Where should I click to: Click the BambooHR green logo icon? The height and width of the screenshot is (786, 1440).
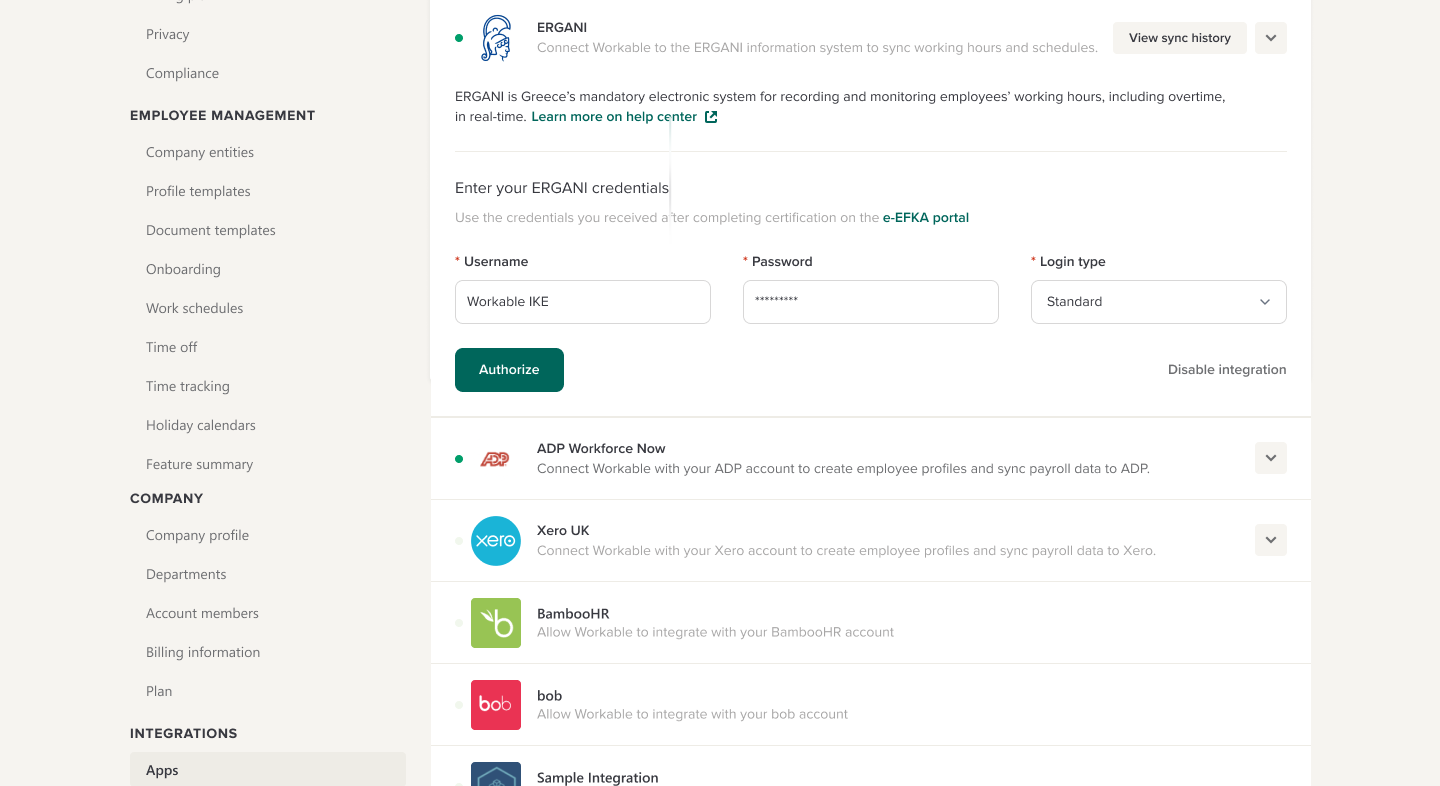click(496, 623)
